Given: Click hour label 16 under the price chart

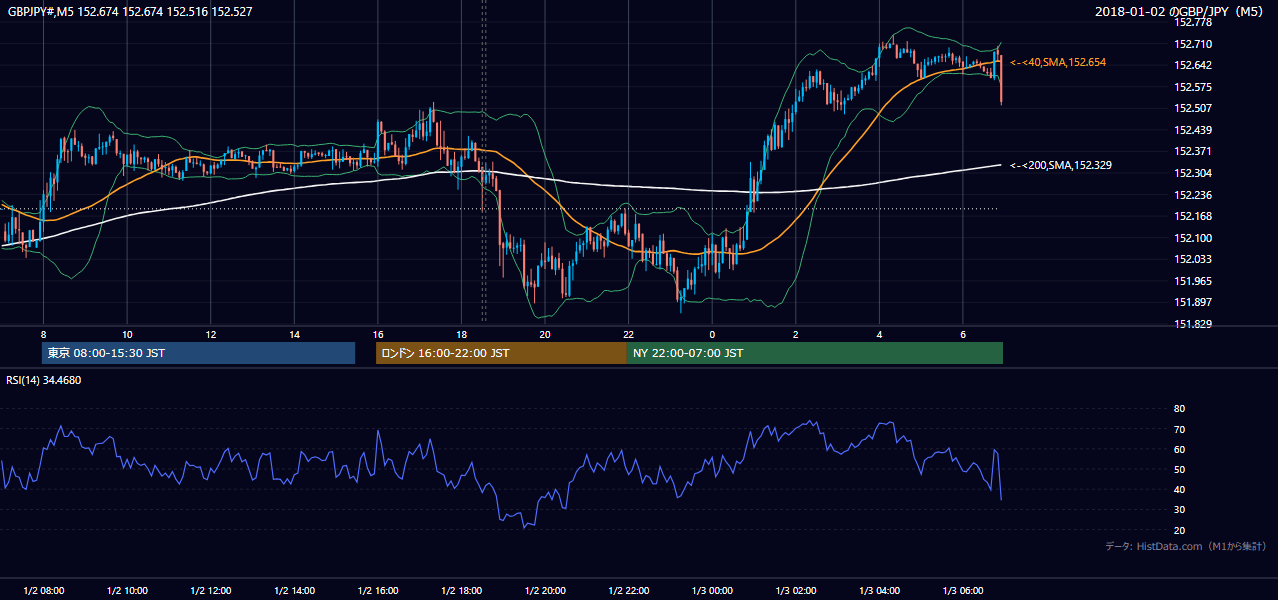Looking at the screenshot, I should (378, 334).
